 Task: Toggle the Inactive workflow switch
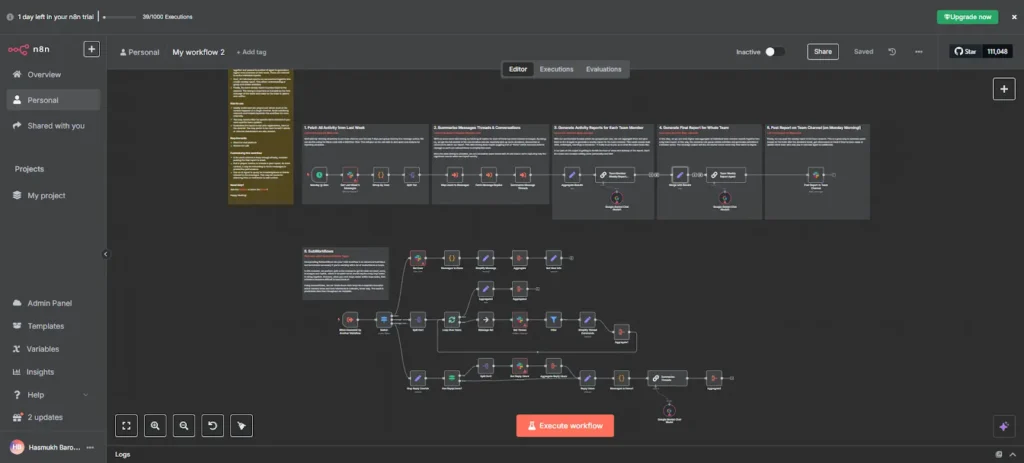click(x=774, y=51)
